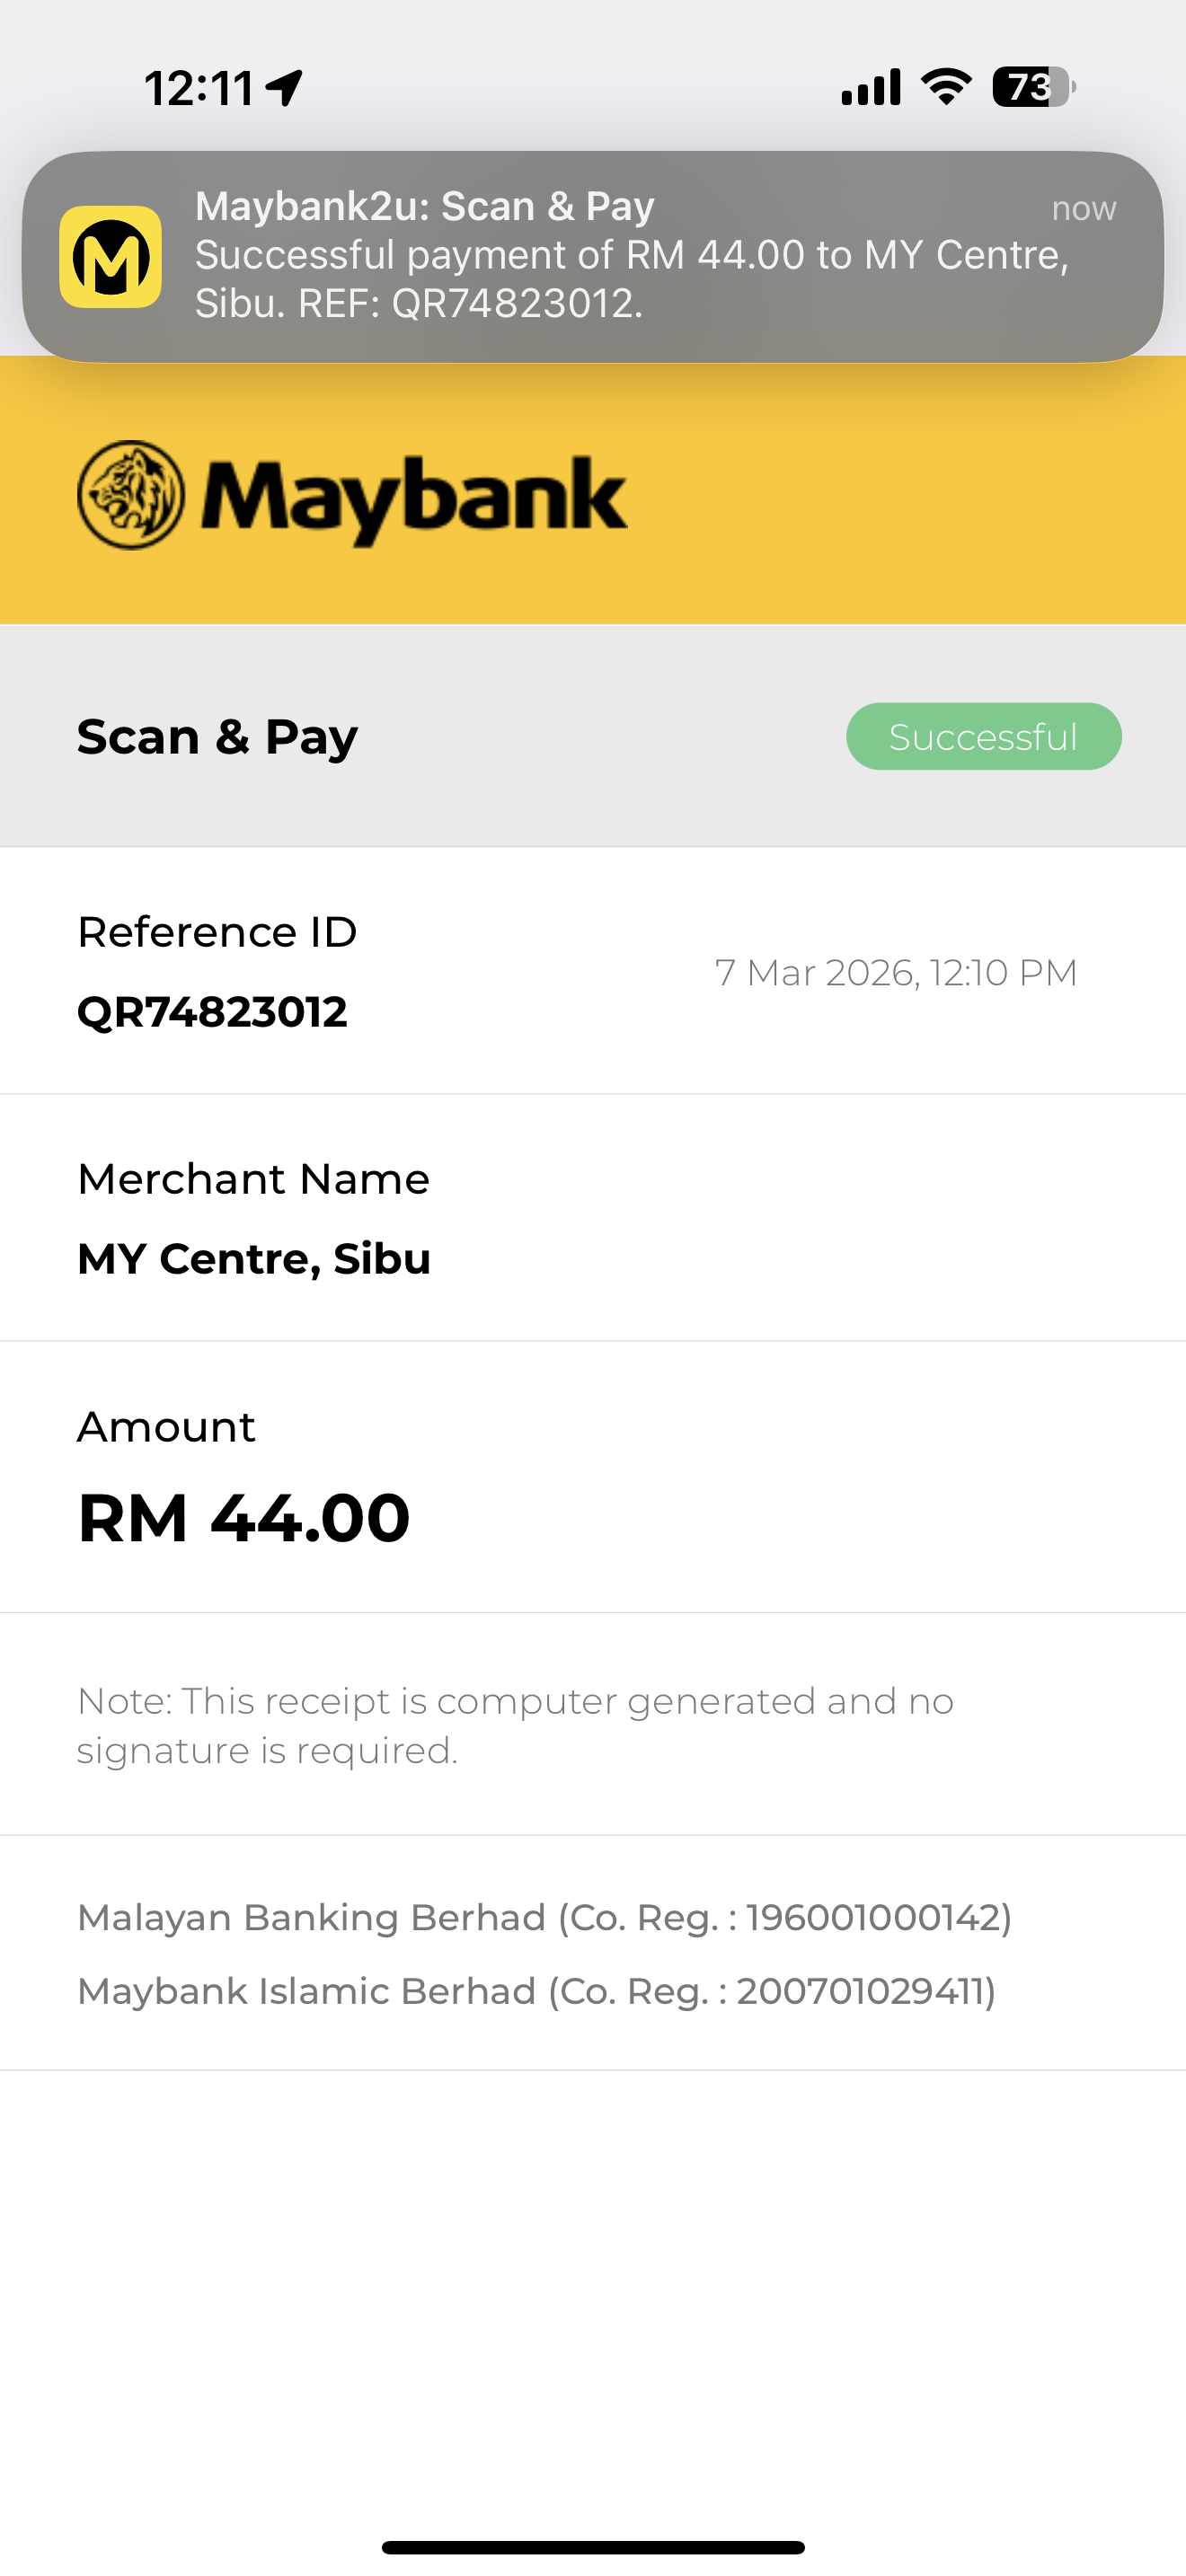Tap the home indicator bar at bottom
Viewport: 1186px width, 2576px height.
click(592, 2547)
